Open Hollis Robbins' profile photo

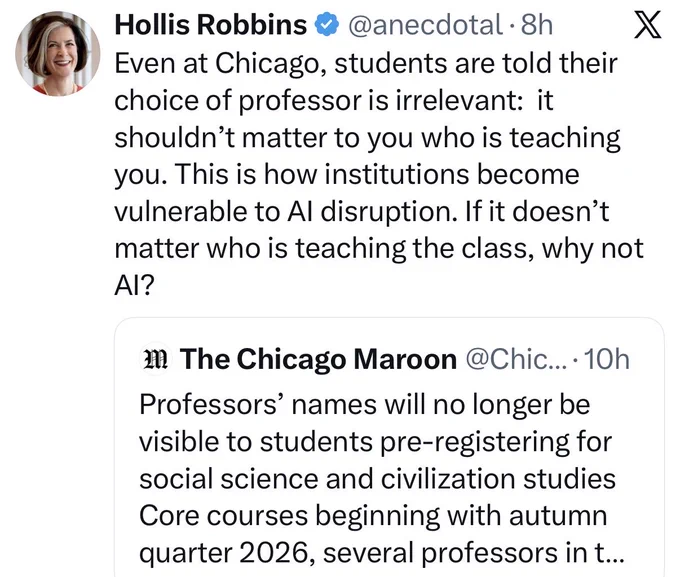58,53
